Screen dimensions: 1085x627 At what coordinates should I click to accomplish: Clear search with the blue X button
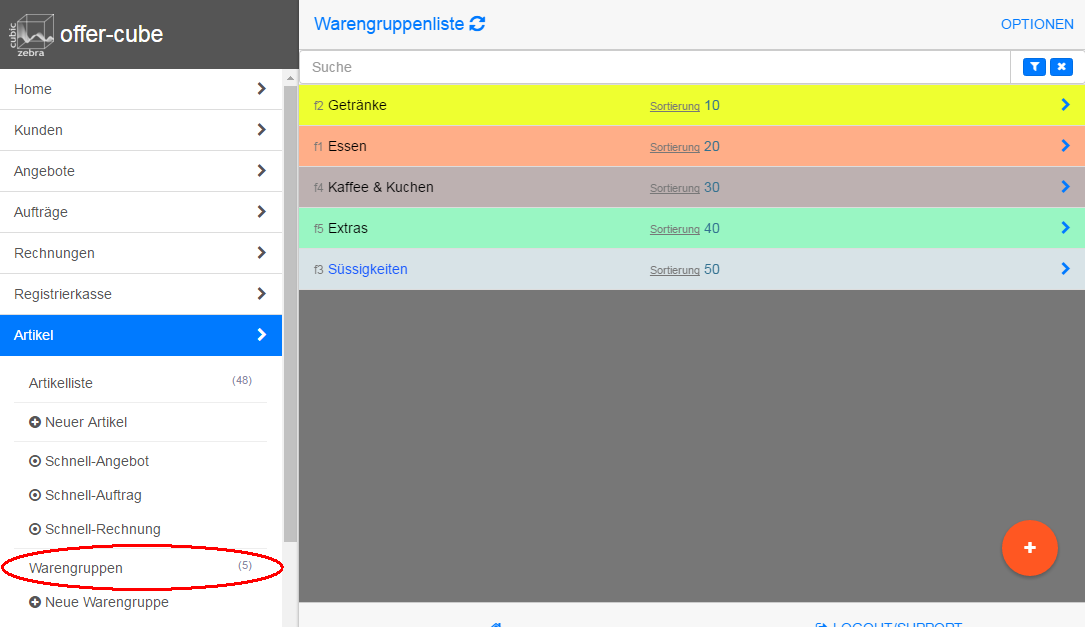point(1061,67)
